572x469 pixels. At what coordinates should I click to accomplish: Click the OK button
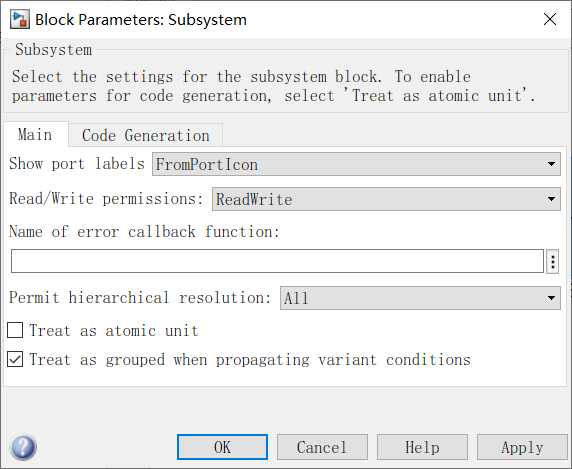223,447
